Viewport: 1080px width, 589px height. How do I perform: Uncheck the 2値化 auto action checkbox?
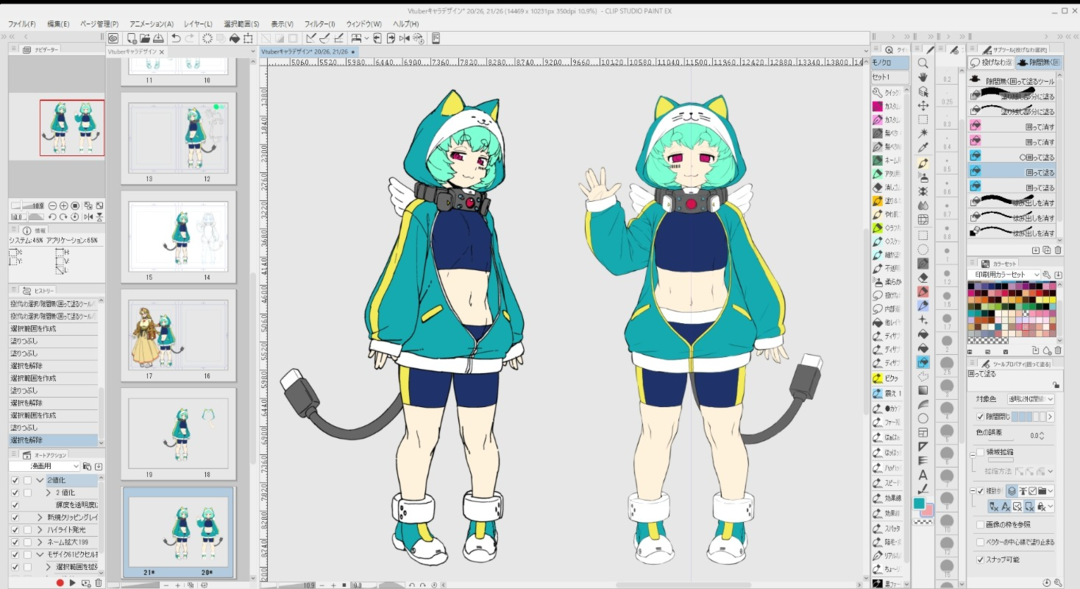(15, 480)
